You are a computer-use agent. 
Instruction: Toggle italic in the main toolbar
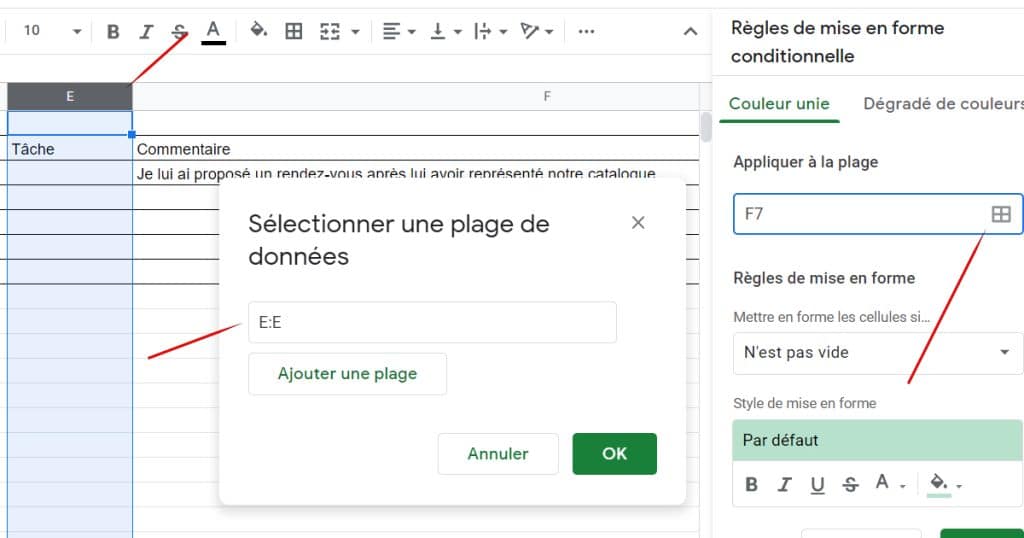[146, 31]
